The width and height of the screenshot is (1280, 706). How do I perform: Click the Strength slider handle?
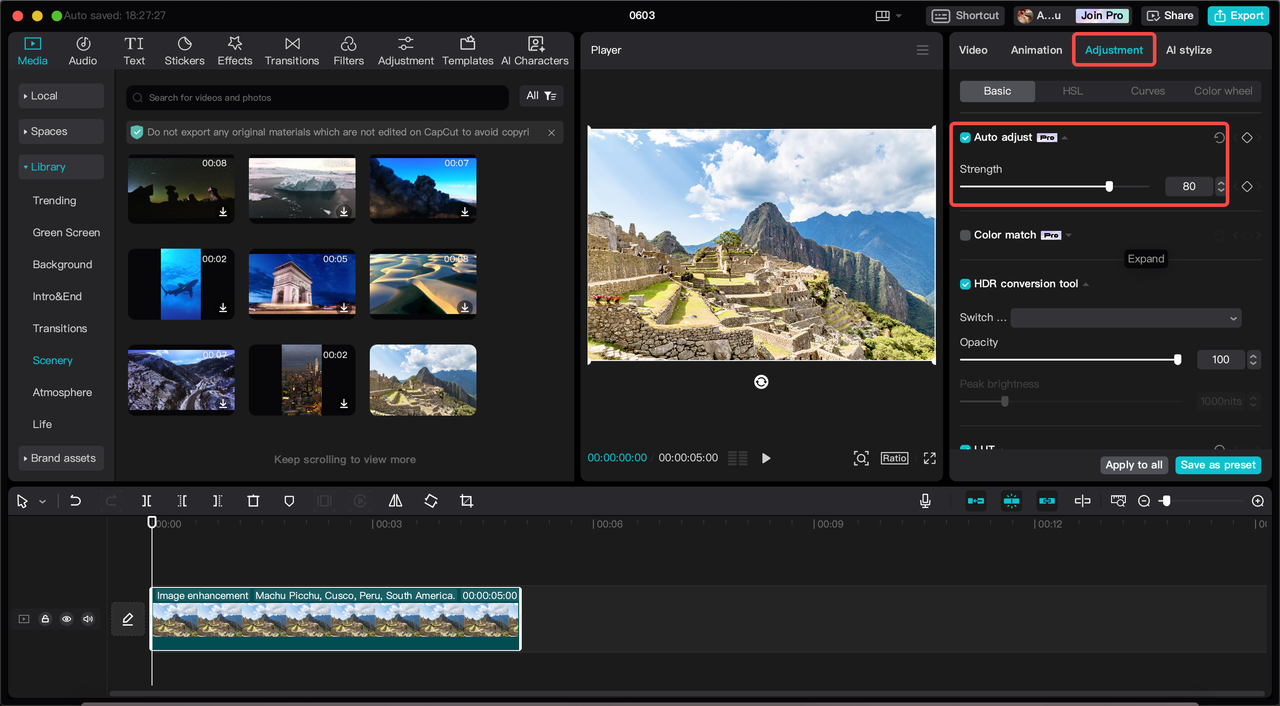pyautogui.click(x=1109, y=186)
